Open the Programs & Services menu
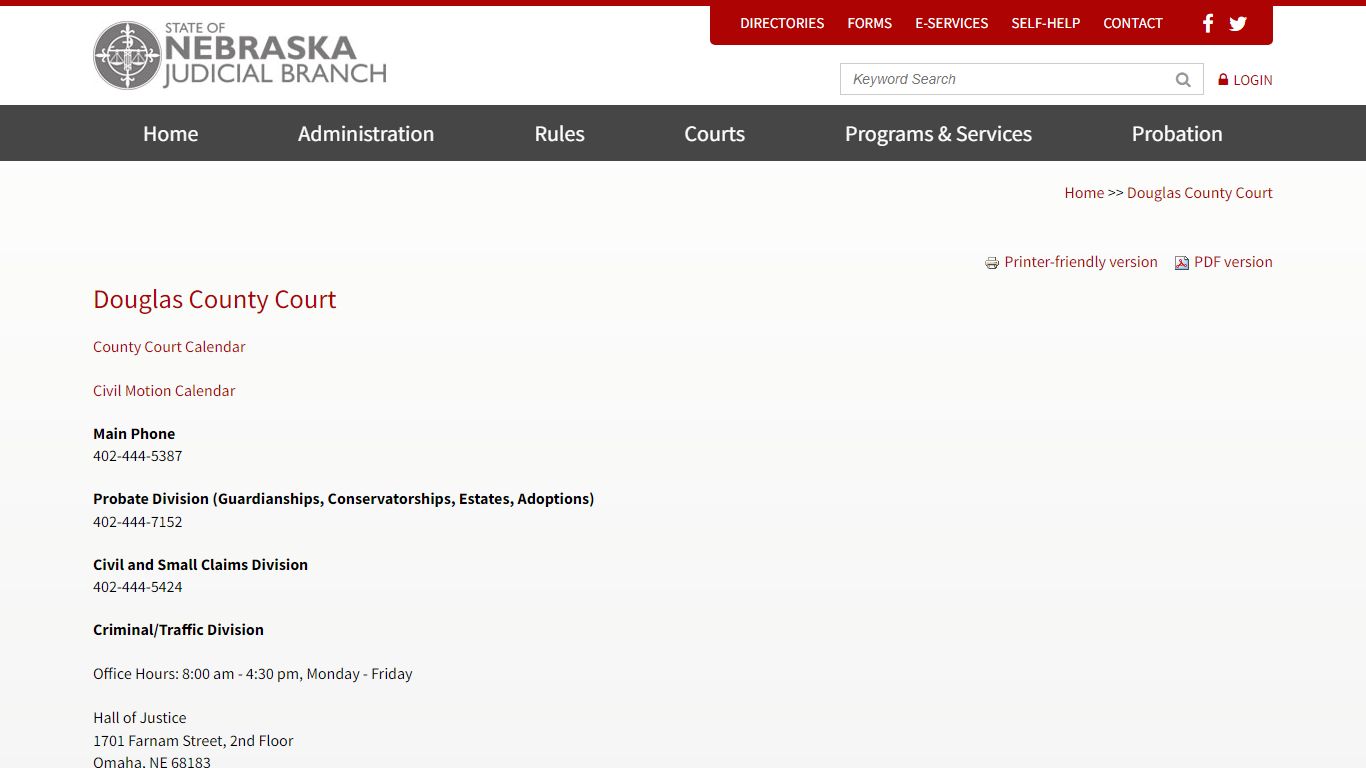1366x768 pixels. 938,133
